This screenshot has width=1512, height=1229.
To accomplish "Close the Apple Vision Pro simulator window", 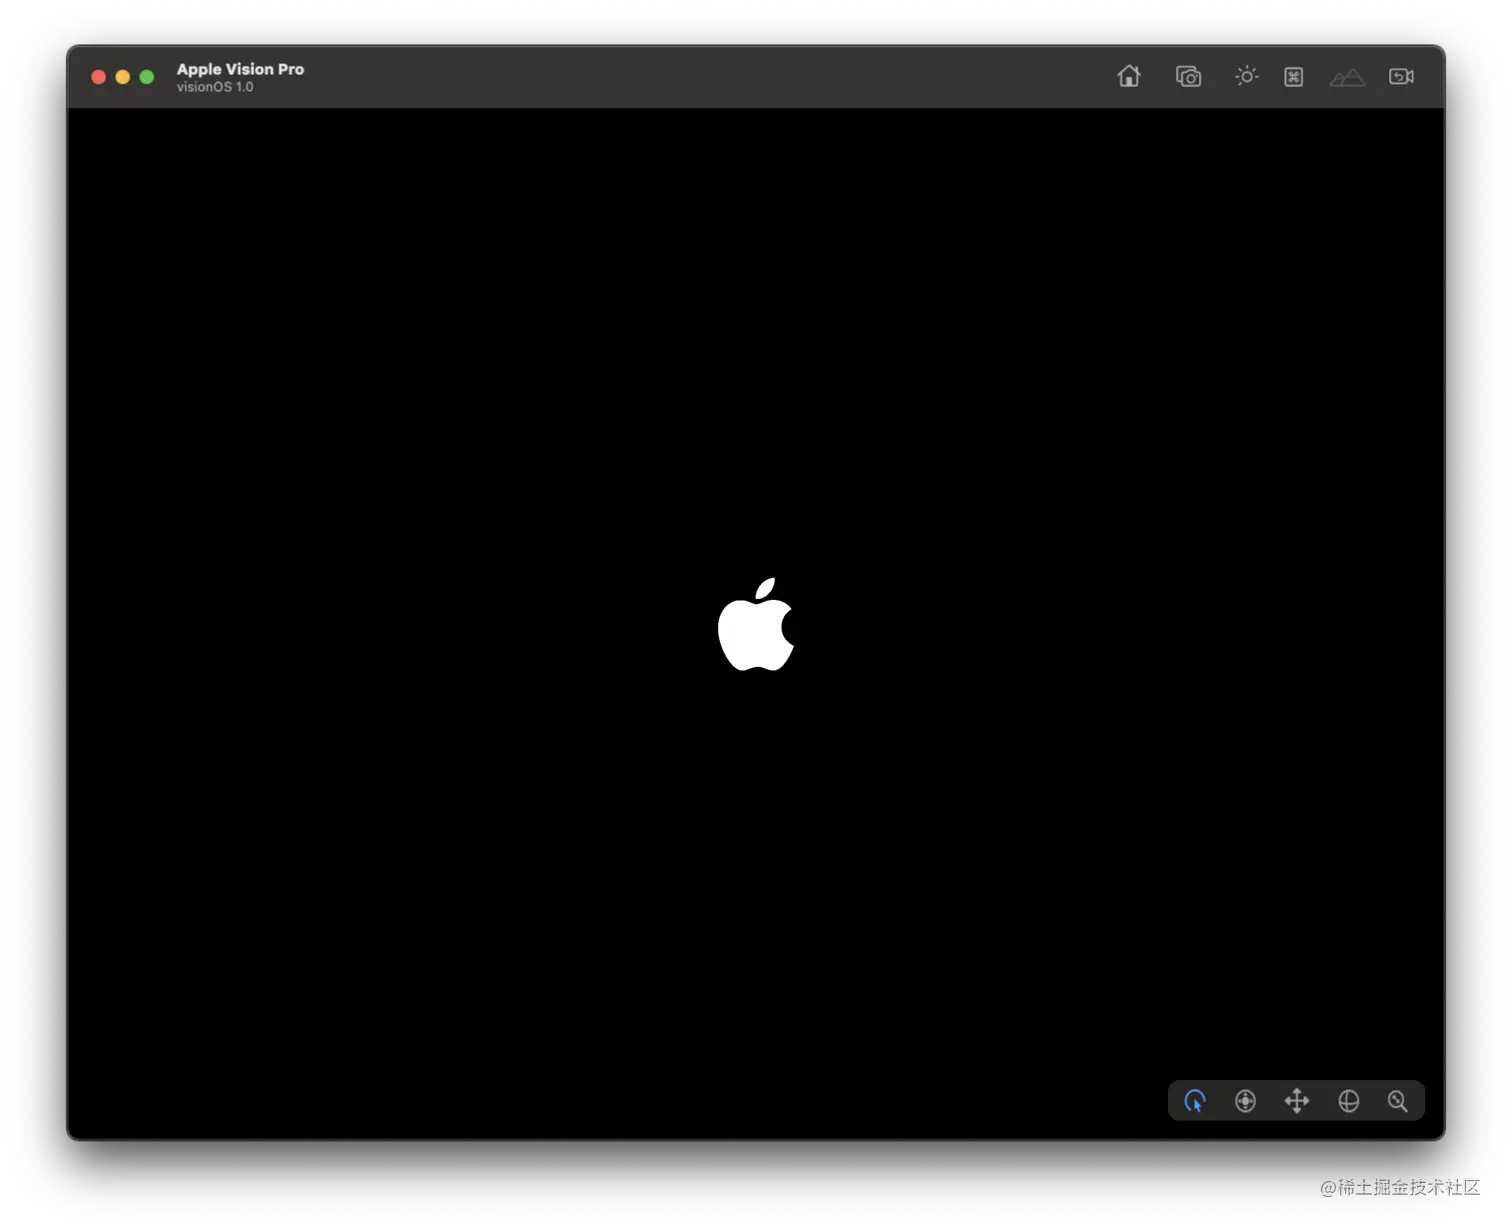I will [x=98, y=77].
